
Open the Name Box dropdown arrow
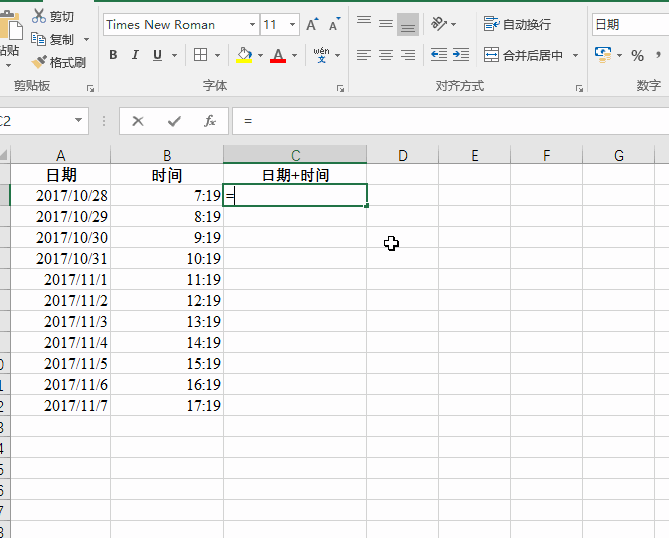point(78,120)
